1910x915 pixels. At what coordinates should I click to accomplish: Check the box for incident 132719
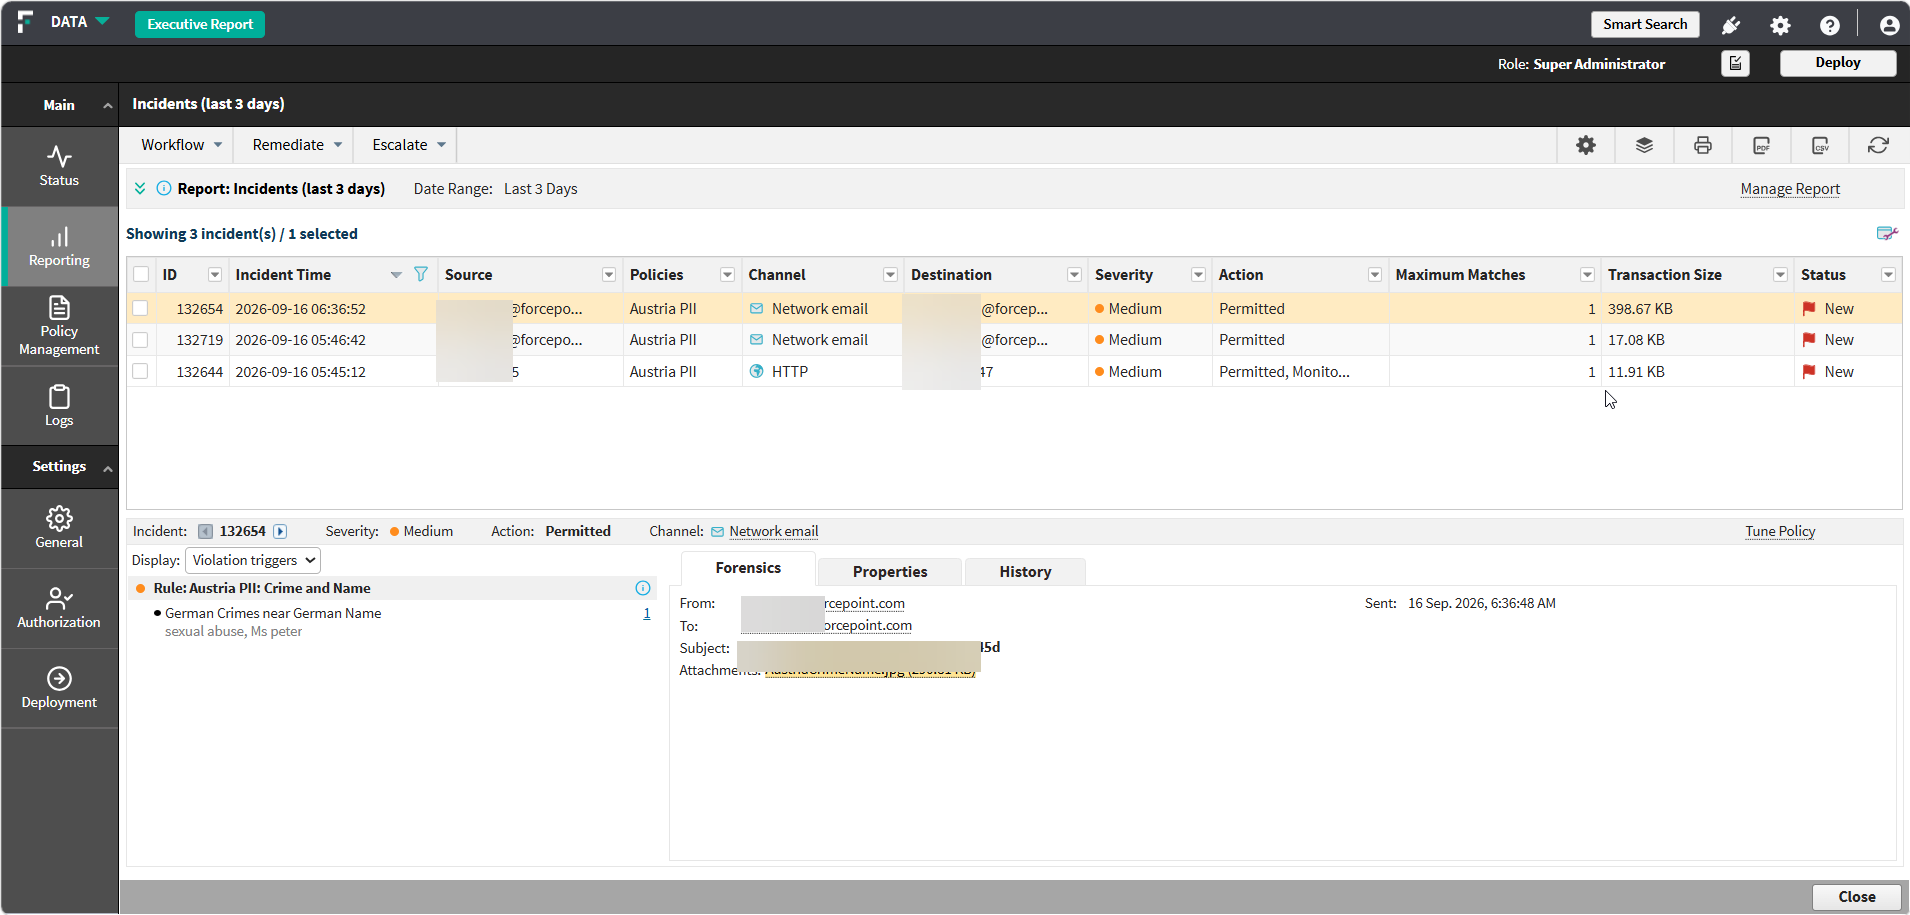[140, 340]
